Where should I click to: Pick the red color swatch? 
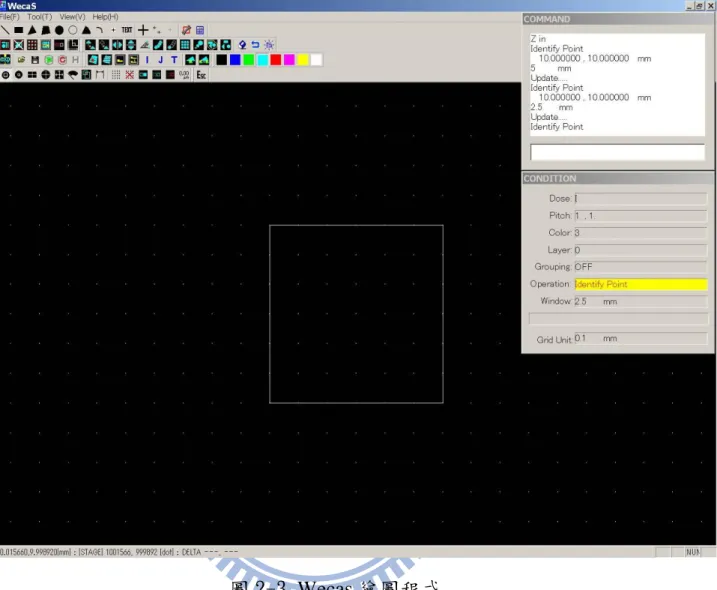[276, 60]
